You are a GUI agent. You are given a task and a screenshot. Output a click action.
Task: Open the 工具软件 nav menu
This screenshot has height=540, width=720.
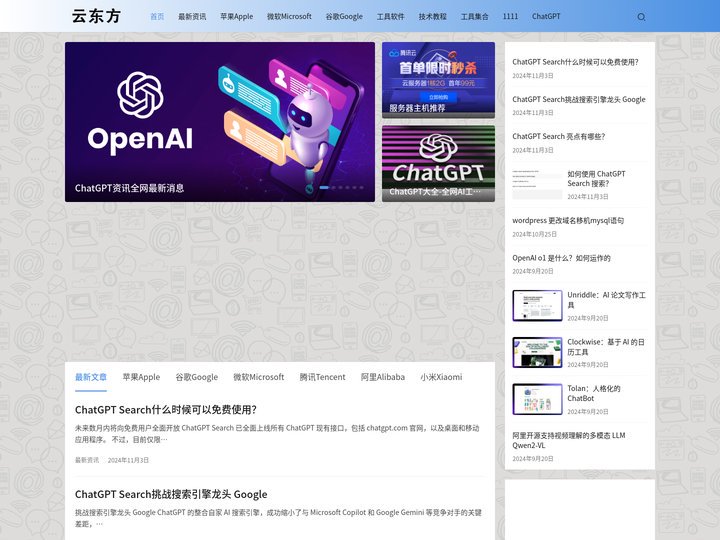click(x=390, y=17)
